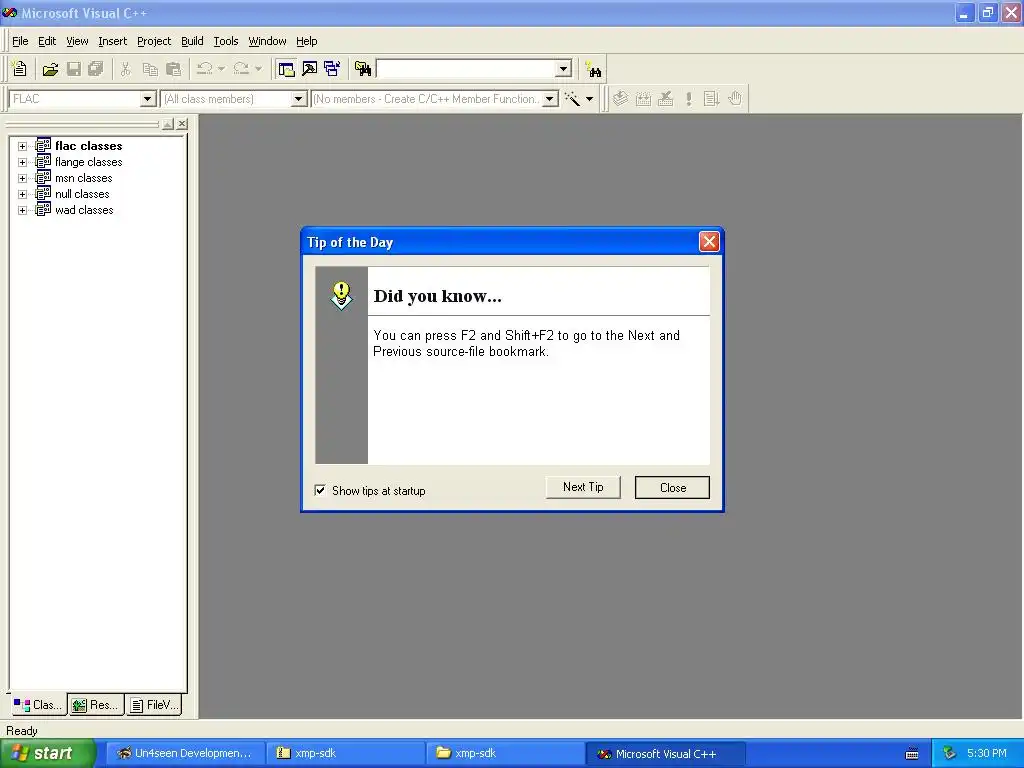This screenshot has width=1024, height=768.
Task: Click the Cut scissors icon
Action: click(x=125, y=69)
